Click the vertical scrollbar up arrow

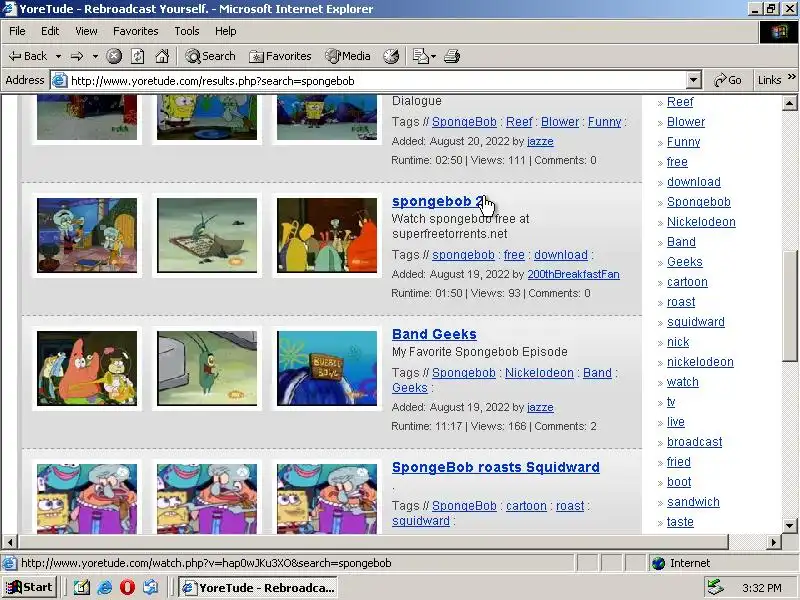[x=789, y=103]
